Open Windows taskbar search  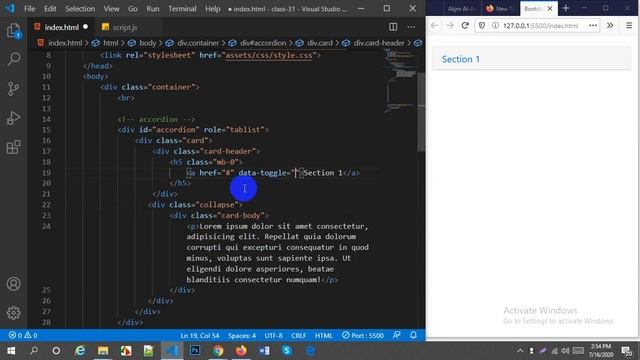click(x=34, y=351)
